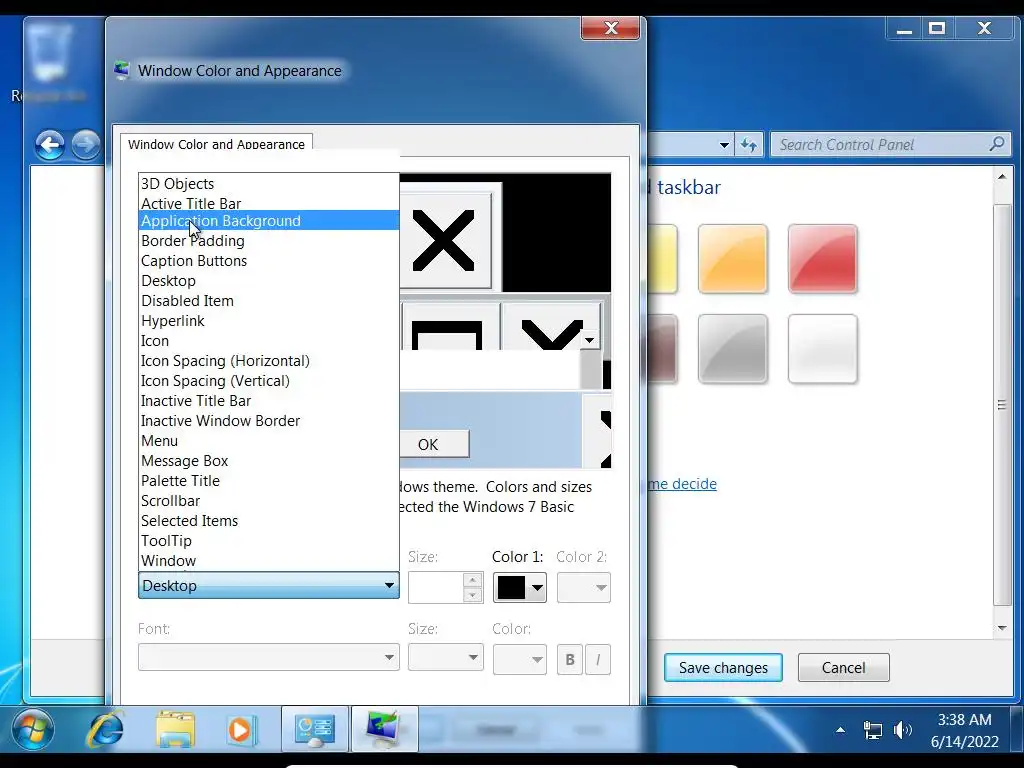Screen dimensions: 1024x768
Task: Click the item Size input field
Action: [x=436, y=588]
